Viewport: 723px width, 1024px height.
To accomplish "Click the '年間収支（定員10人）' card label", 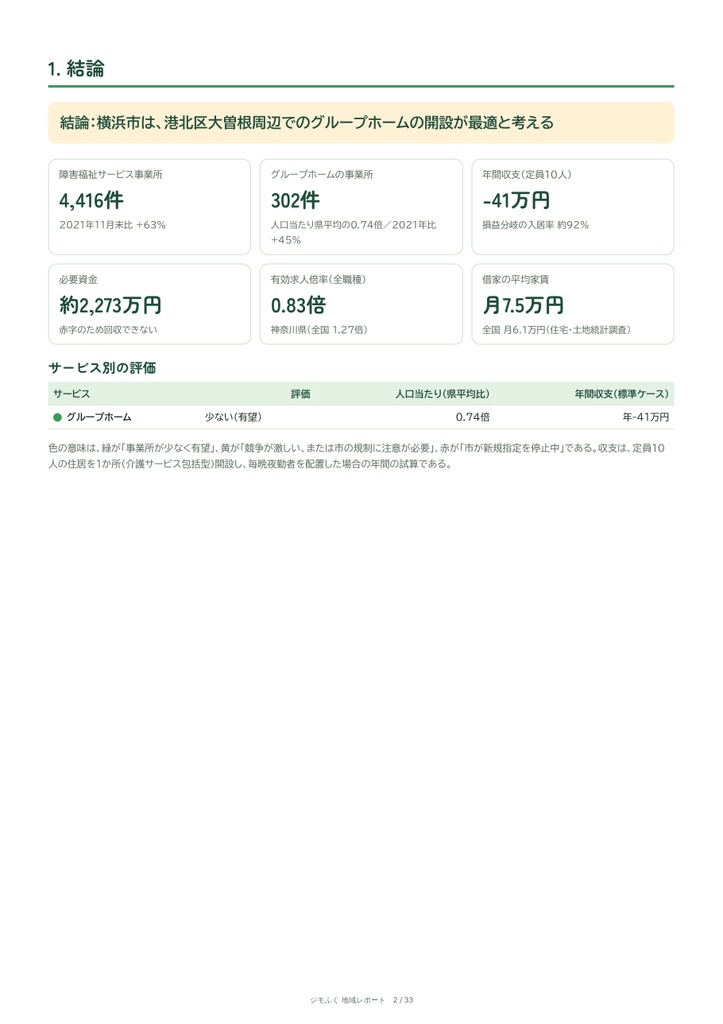I will (527, 174).
